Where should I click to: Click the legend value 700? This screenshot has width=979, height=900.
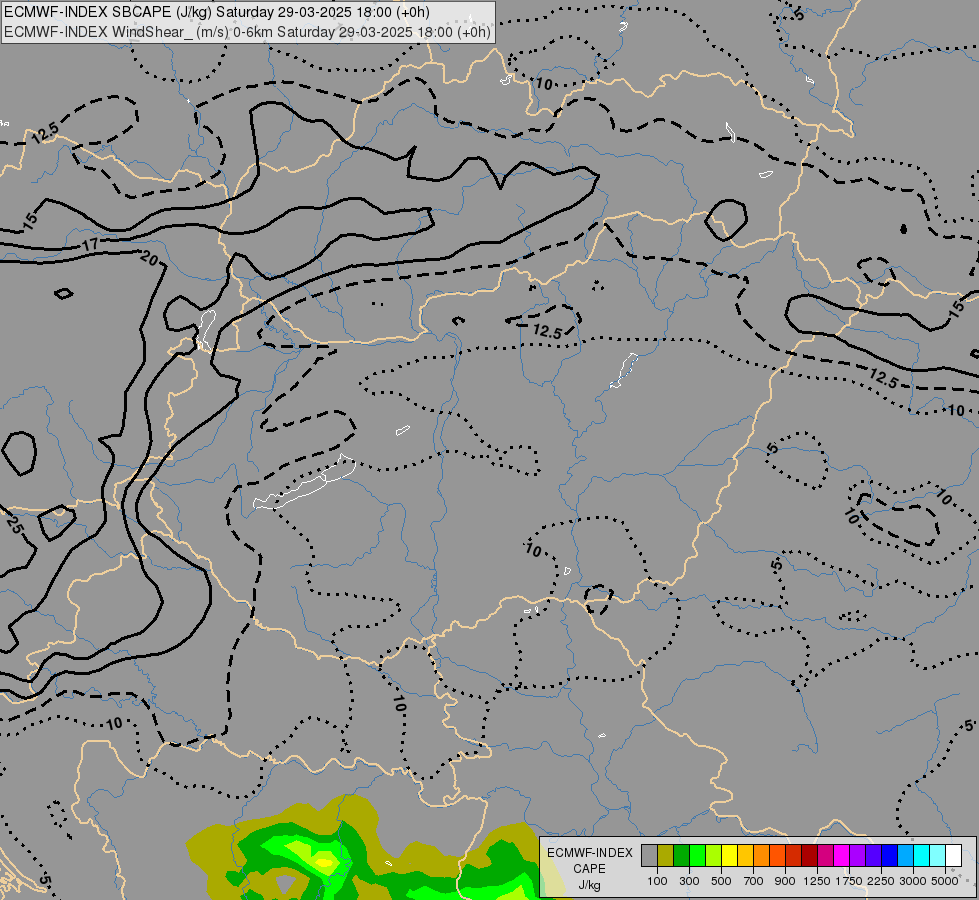pos(754,881)
